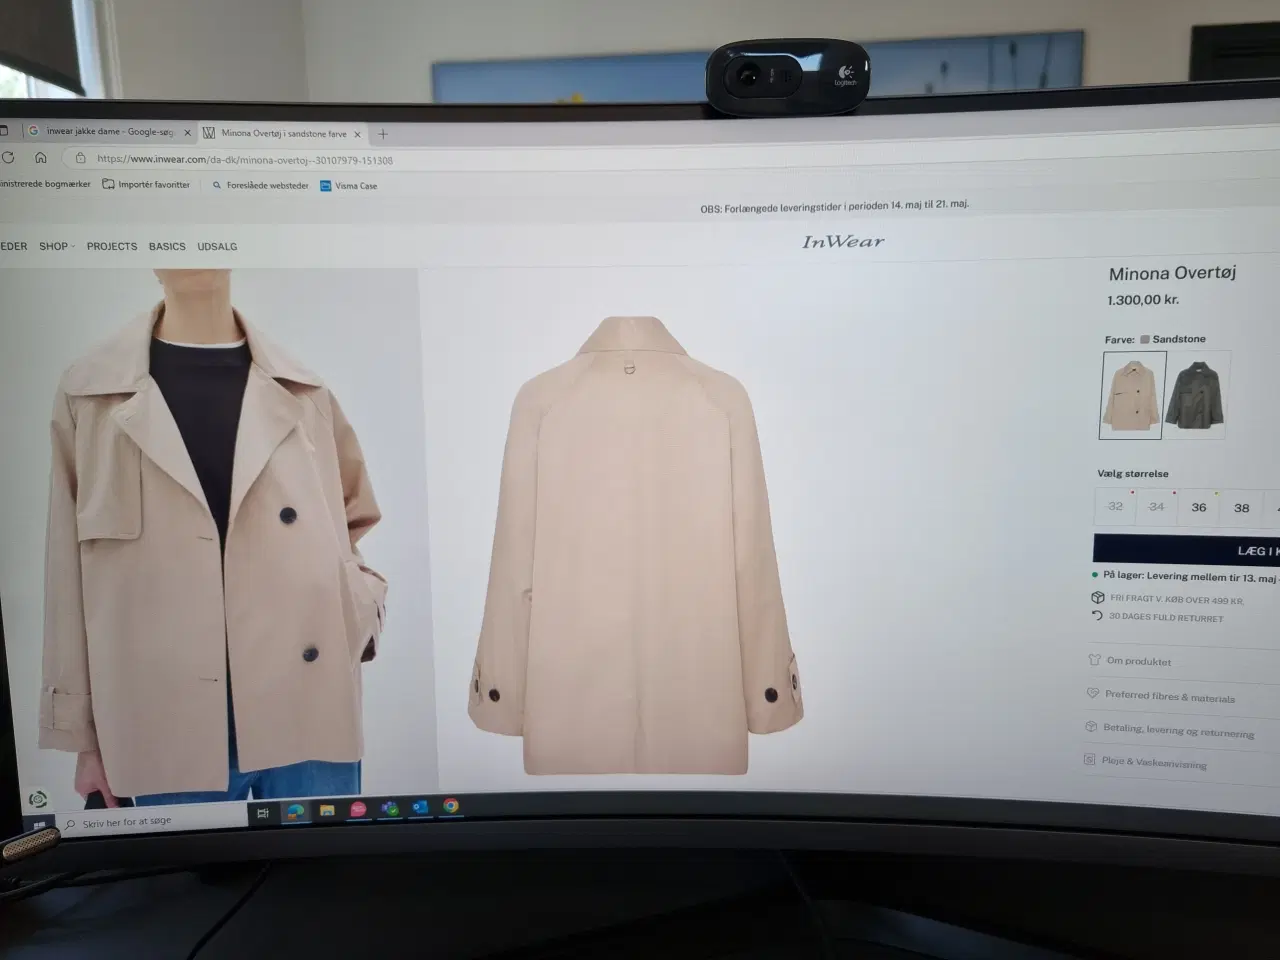The image size is (1280, 960).
Task: Open the Visma Case bookmark
Action: [348, 186]
